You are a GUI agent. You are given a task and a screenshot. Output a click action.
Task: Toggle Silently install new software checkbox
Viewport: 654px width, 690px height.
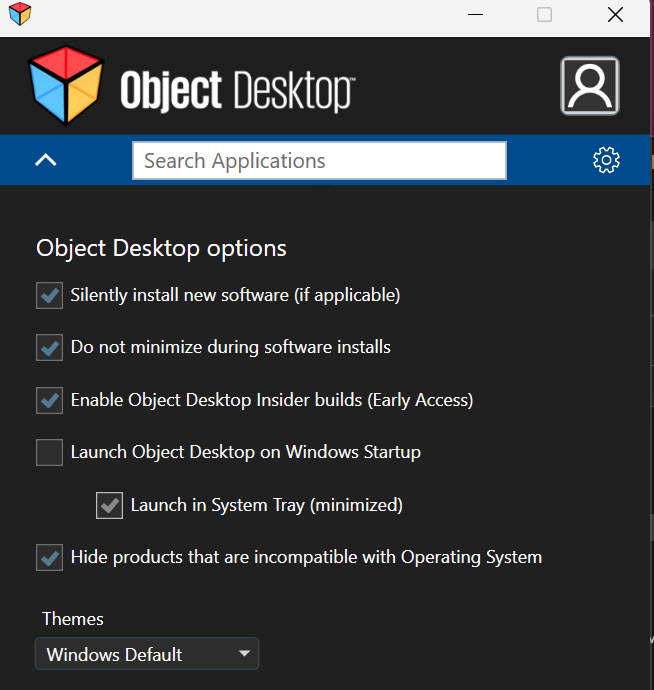point(49,295)
